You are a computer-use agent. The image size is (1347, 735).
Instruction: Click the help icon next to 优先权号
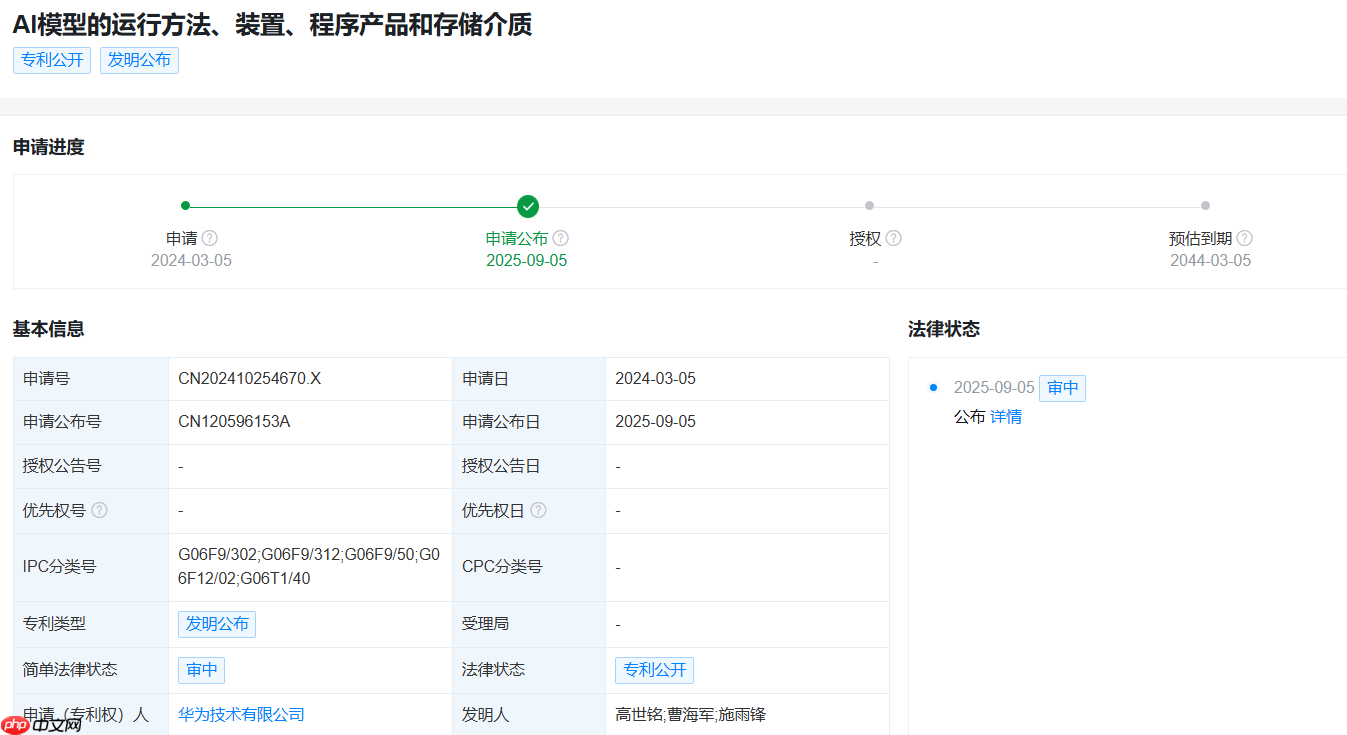point(98,510)
